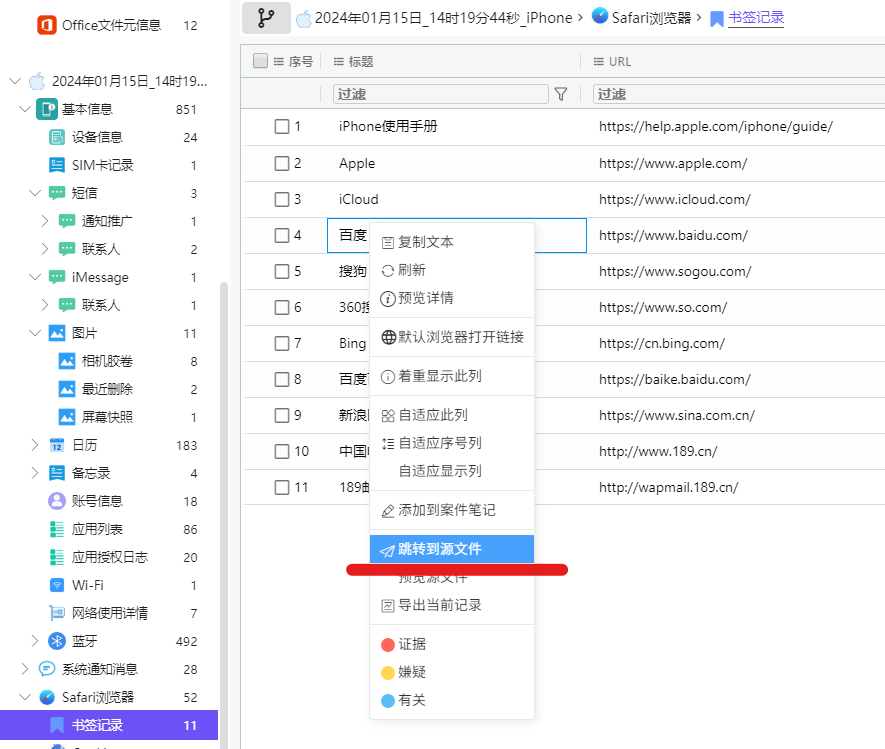Click the Safari浏览器 compass icon in breadcrumb
Screen dimensions: 885x749
point(600,16)
